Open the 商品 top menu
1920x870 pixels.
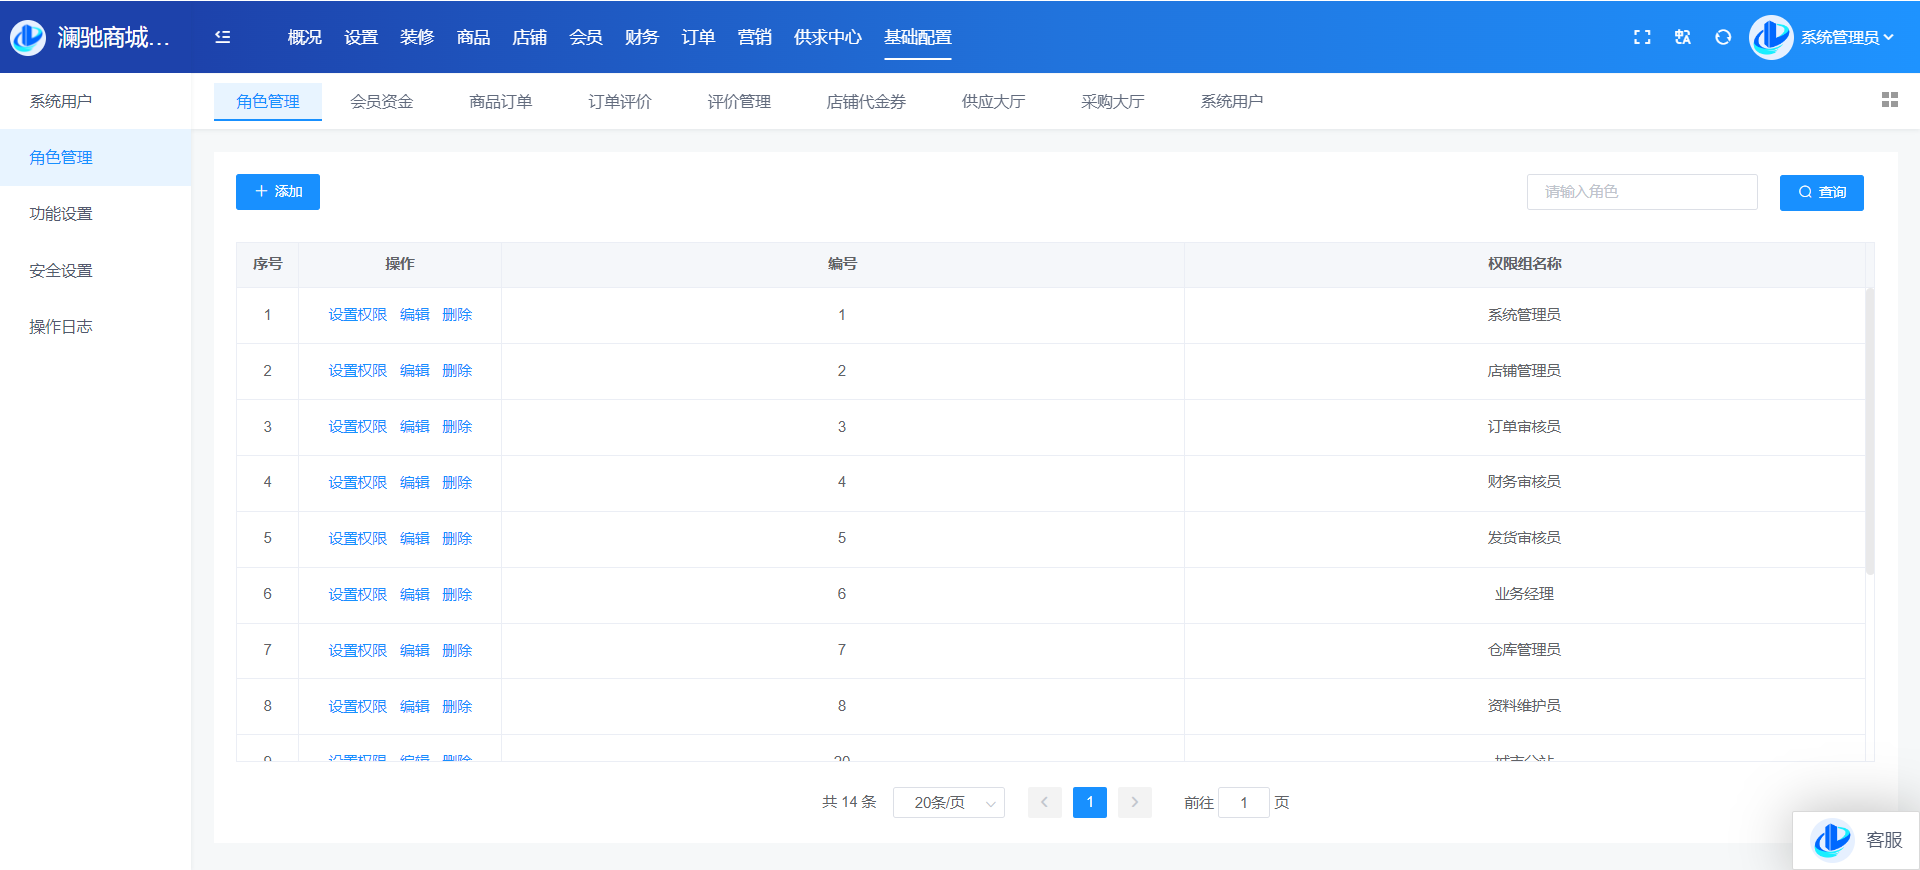point(473,37)
